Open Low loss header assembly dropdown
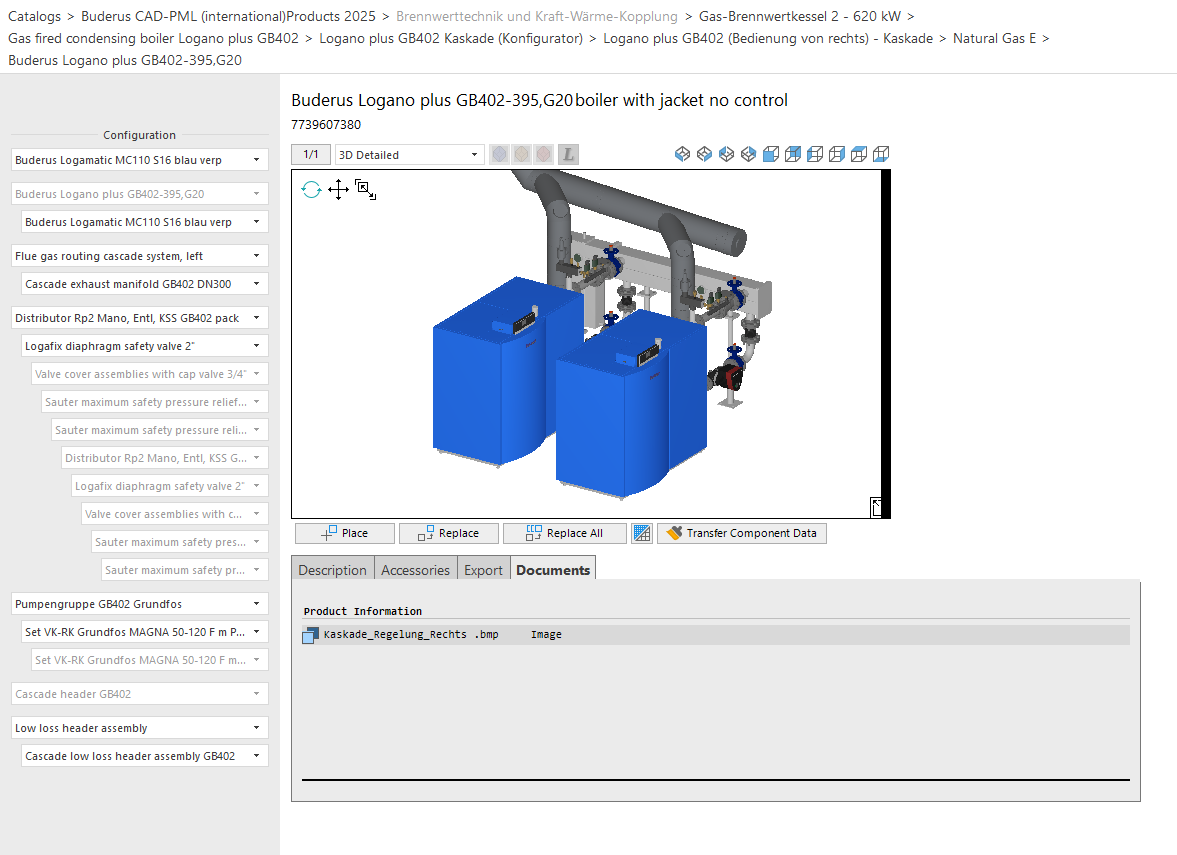 tap(140, 728)
